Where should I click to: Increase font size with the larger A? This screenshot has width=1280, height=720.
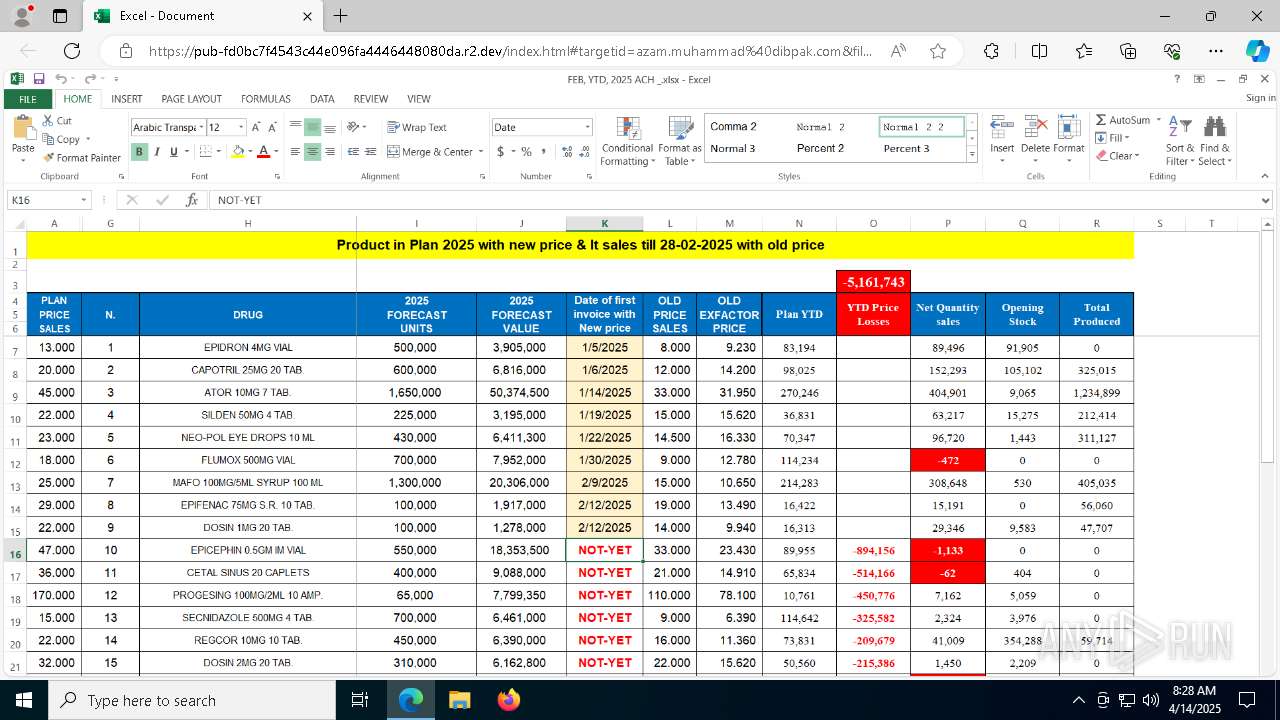point(256,127)
